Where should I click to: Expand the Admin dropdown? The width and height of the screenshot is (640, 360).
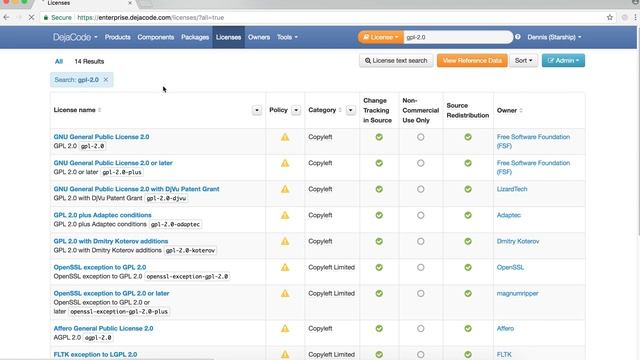[563, 60]
